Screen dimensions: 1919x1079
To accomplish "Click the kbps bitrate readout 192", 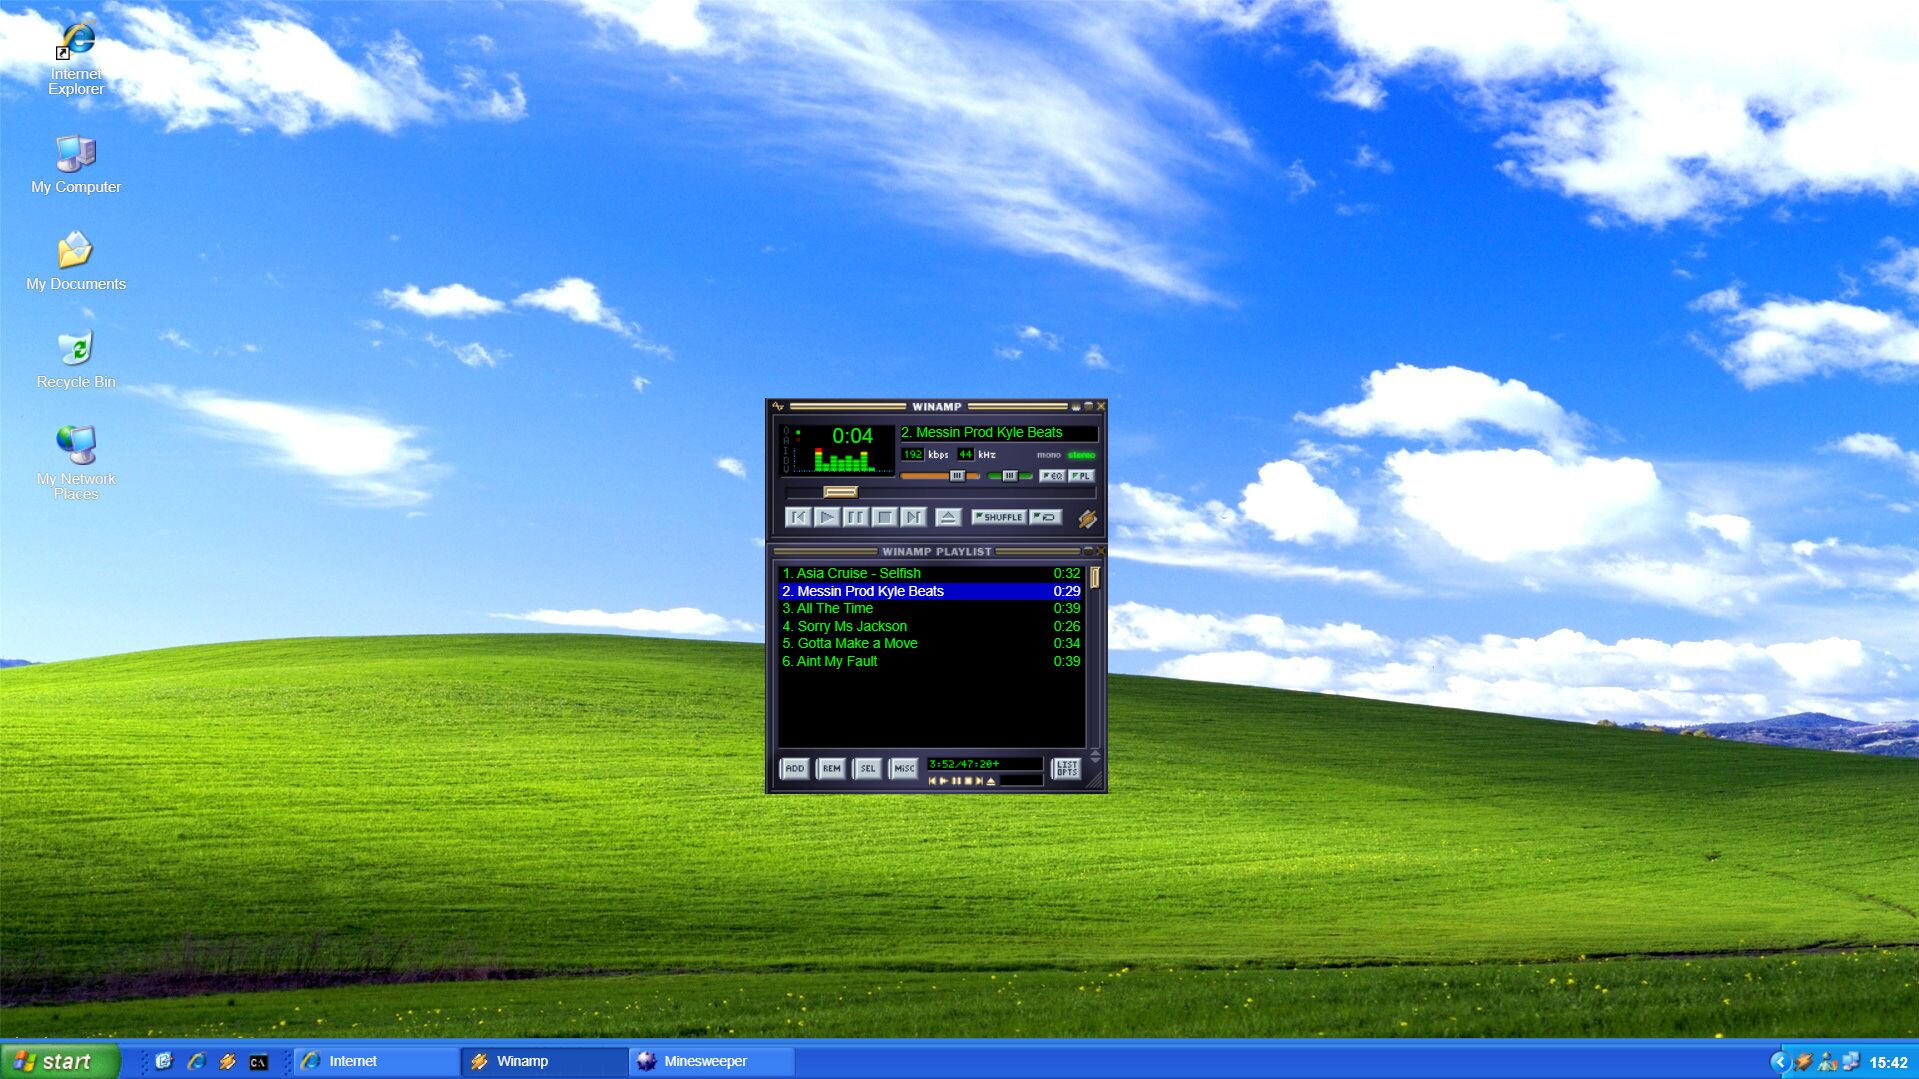I will tap(912, 454).
